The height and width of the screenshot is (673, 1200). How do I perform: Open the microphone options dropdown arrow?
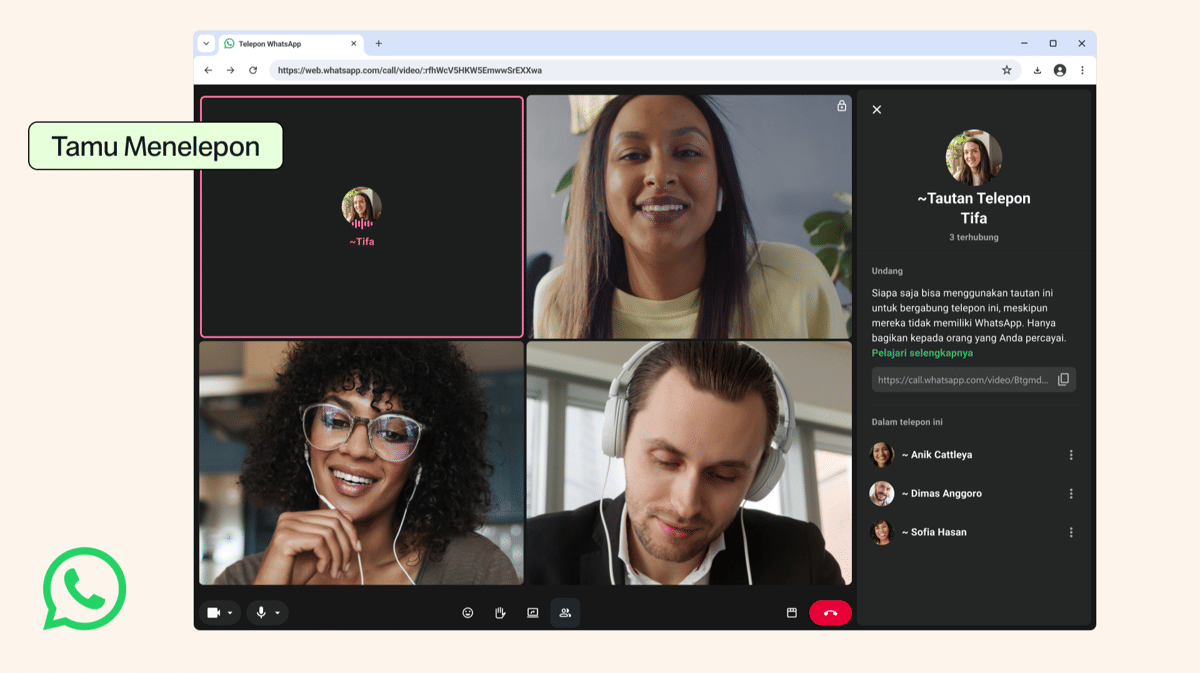pyautogui.click(x=278, y=613)
